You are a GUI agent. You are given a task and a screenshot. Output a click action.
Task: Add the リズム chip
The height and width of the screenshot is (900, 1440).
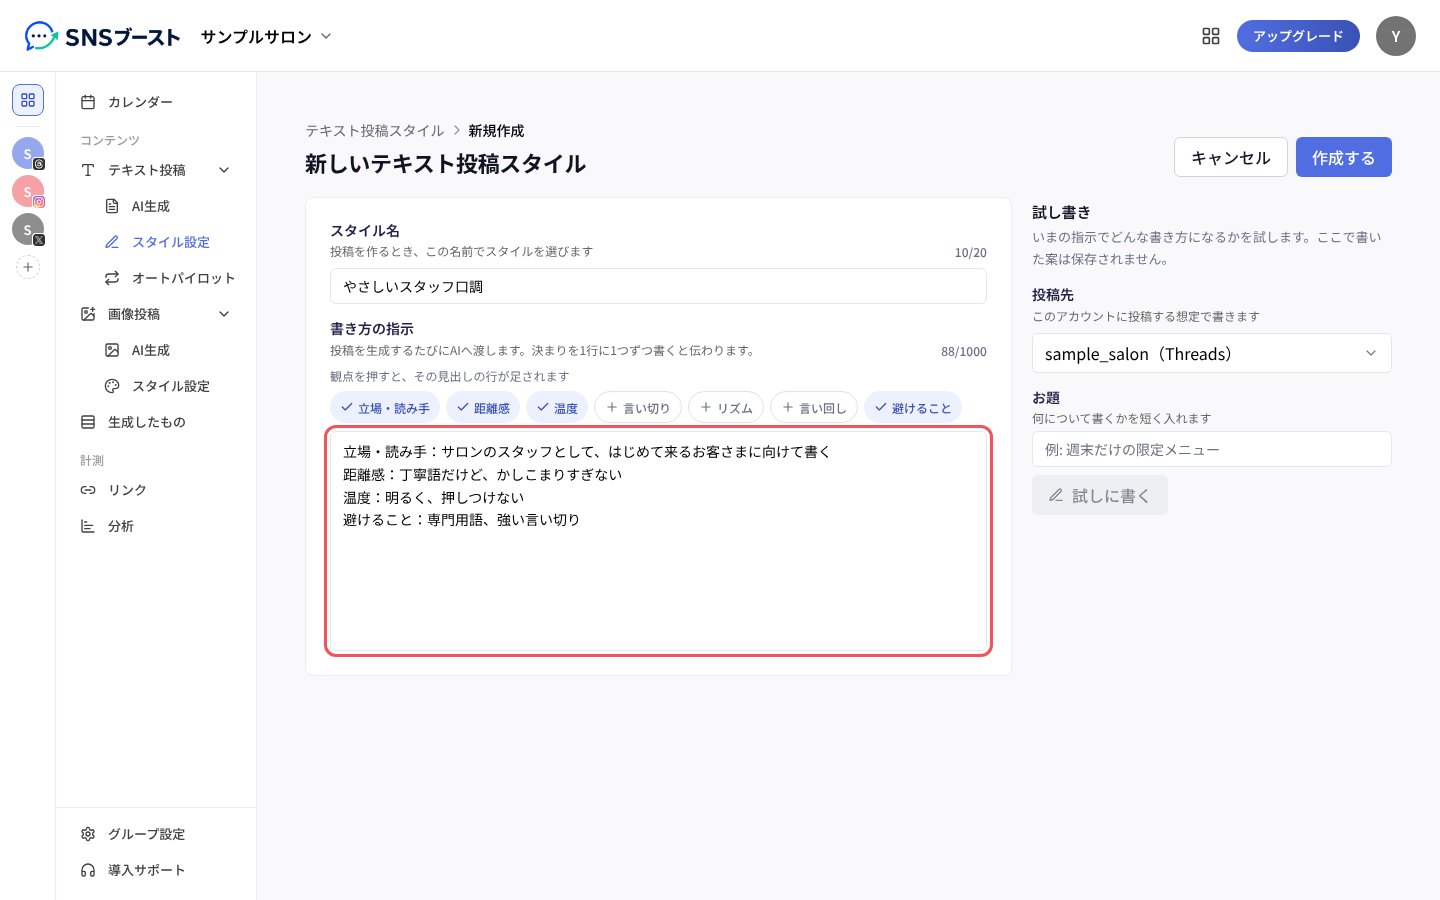(x=726, y=408)
